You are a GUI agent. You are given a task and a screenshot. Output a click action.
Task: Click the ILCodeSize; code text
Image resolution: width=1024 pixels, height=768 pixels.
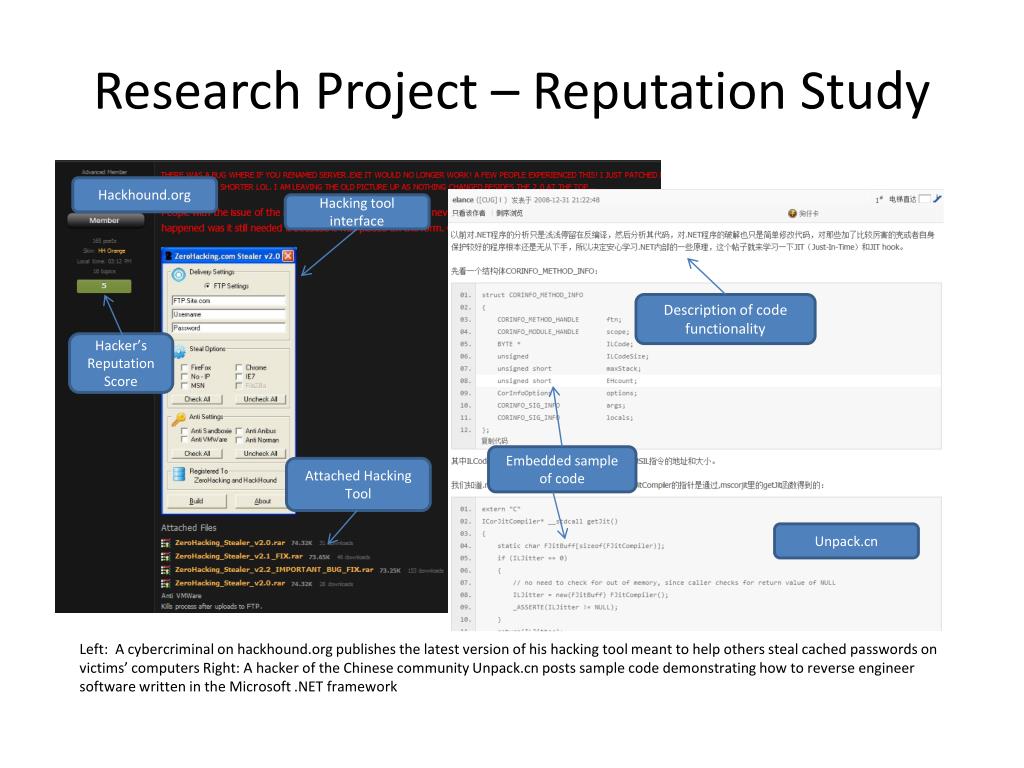[627, 357]
